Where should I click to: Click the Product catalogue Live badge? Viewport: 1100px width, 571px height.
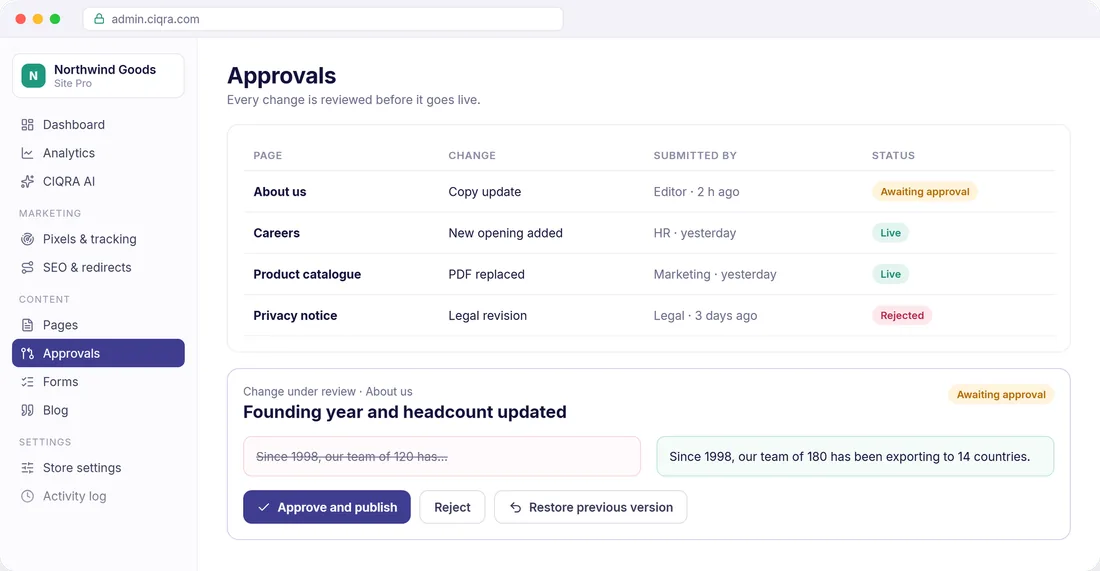pyautogui.click(x=890, y=274)
